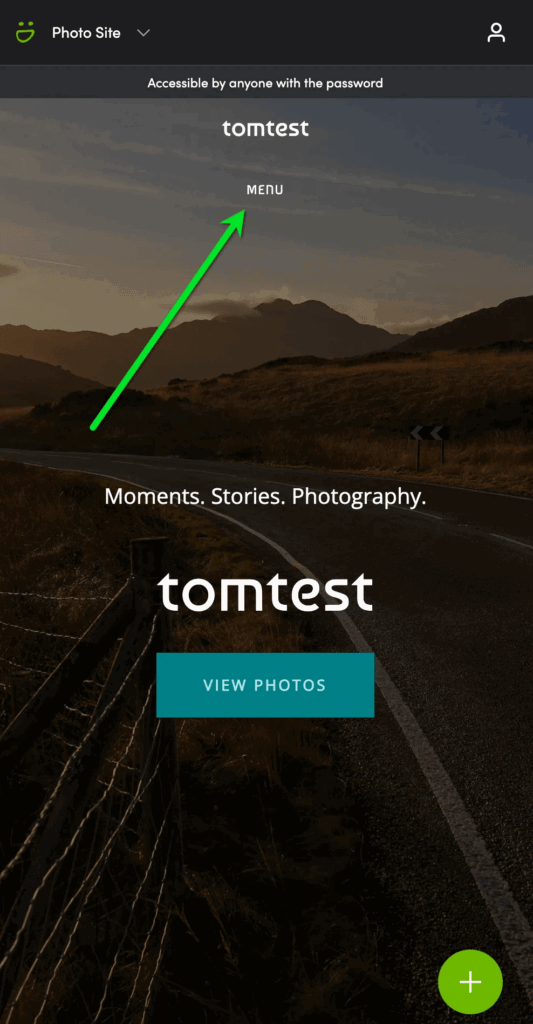Click the green SmugMug smiley logo
The width and height of the screenshot is (533, 1024).
coord(25,32)
